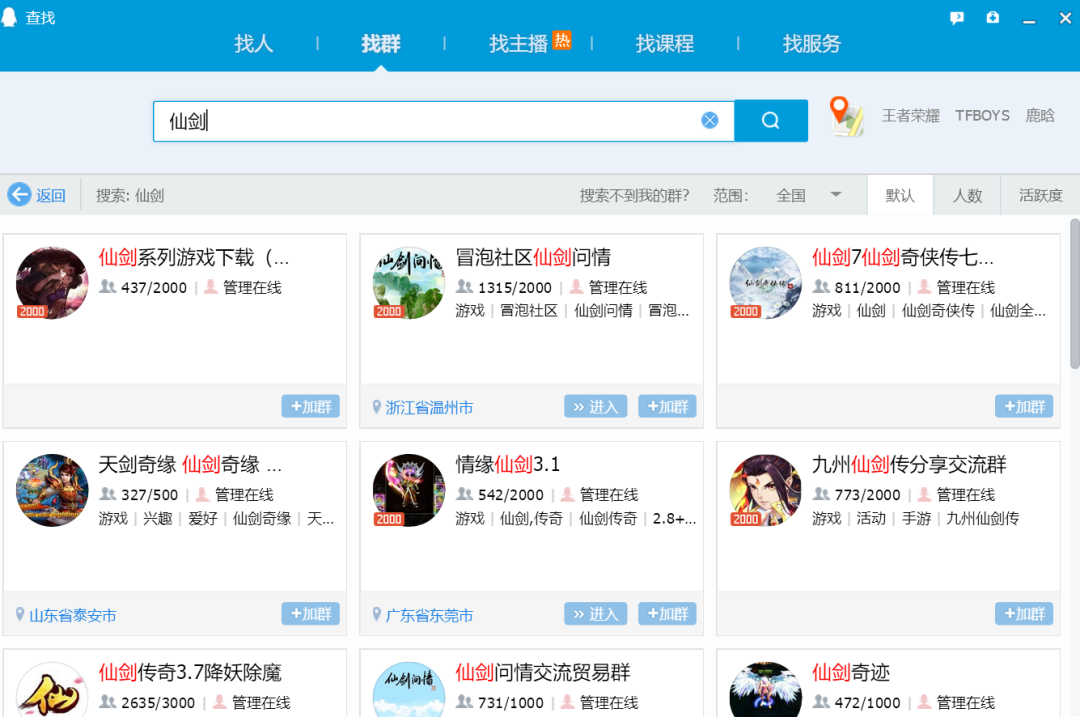Open the nearby map location icon
This screenshot has width=1080, height=717.
[846, 116]
